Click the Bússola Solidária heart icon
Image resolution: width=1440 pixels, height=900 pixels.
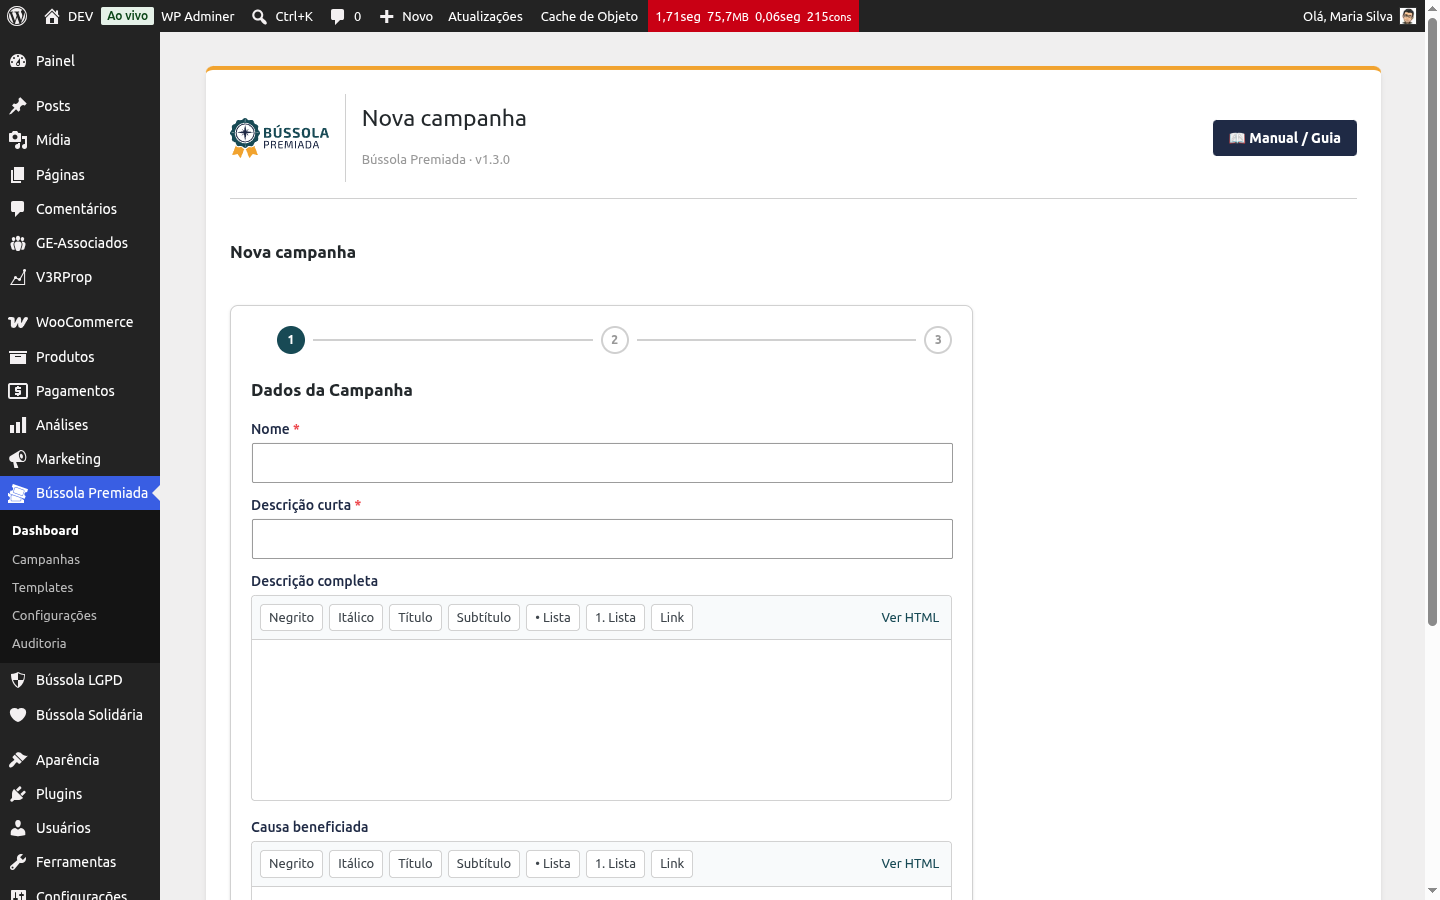[x=18, y=715]
